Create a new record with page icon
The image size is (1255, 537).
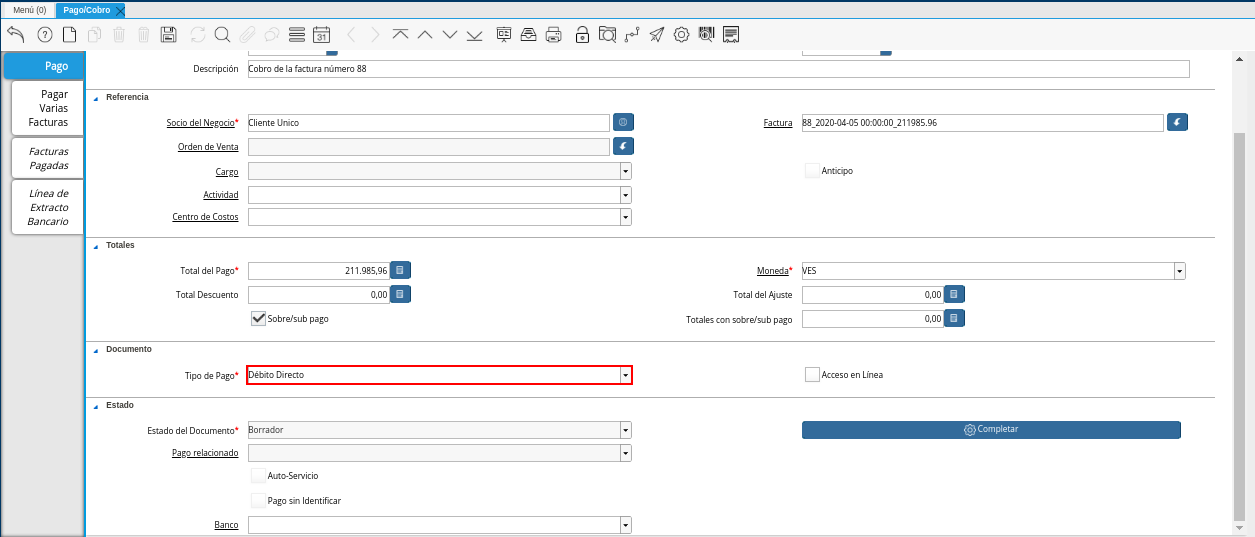pyautogui.click(x=69, y=35)
